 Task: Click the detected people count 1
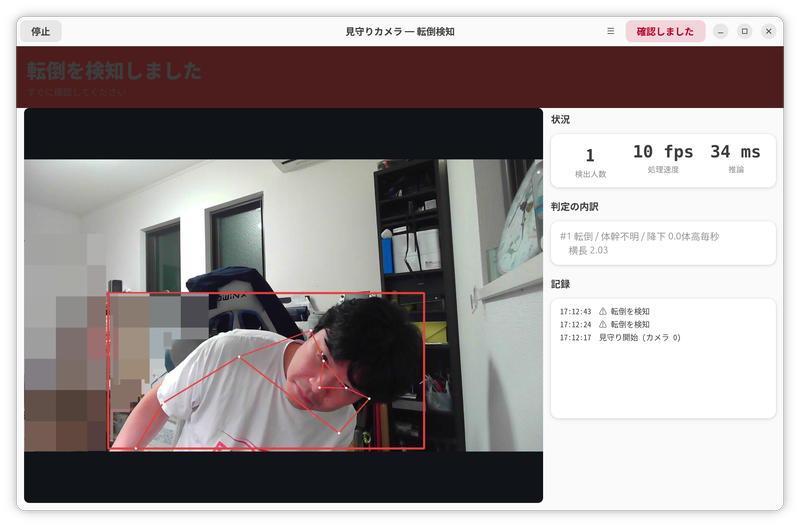coord(590,155)
